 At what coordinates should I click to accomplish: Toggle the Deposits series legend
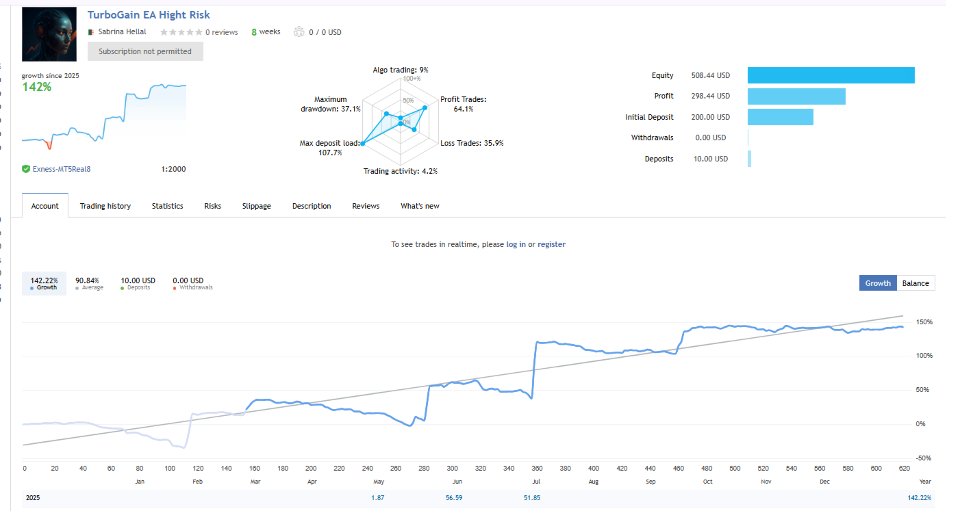pos(137,283)
